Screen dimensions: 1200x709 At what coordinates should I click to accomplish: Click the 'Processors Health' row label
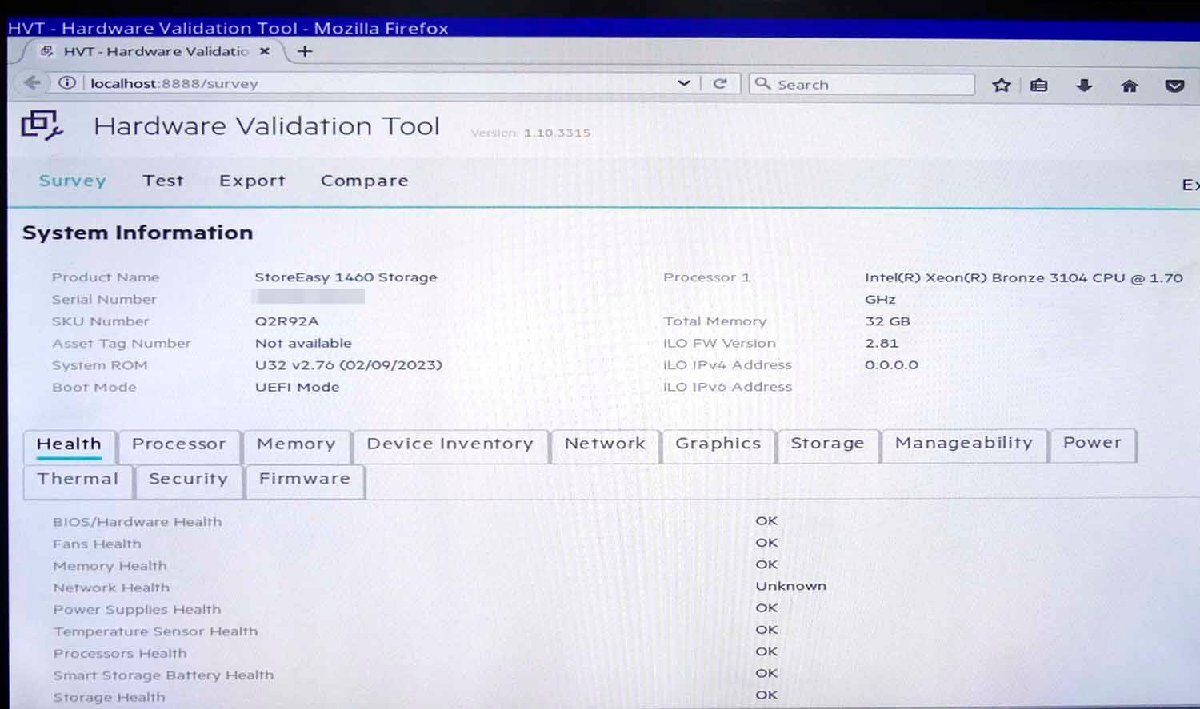120,654
